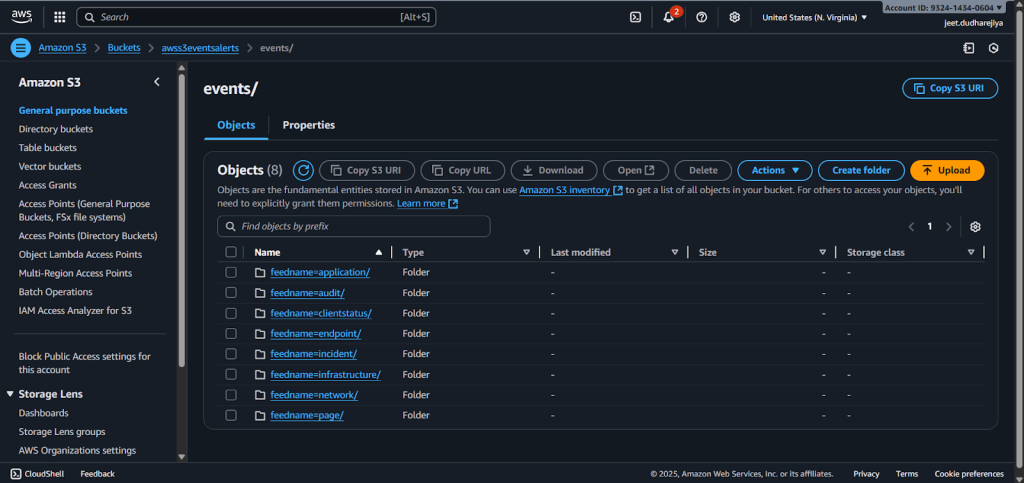Open the AWS home logo
Image resolution: width=1024 pixels, height=483 pixels.
(22, 17)
